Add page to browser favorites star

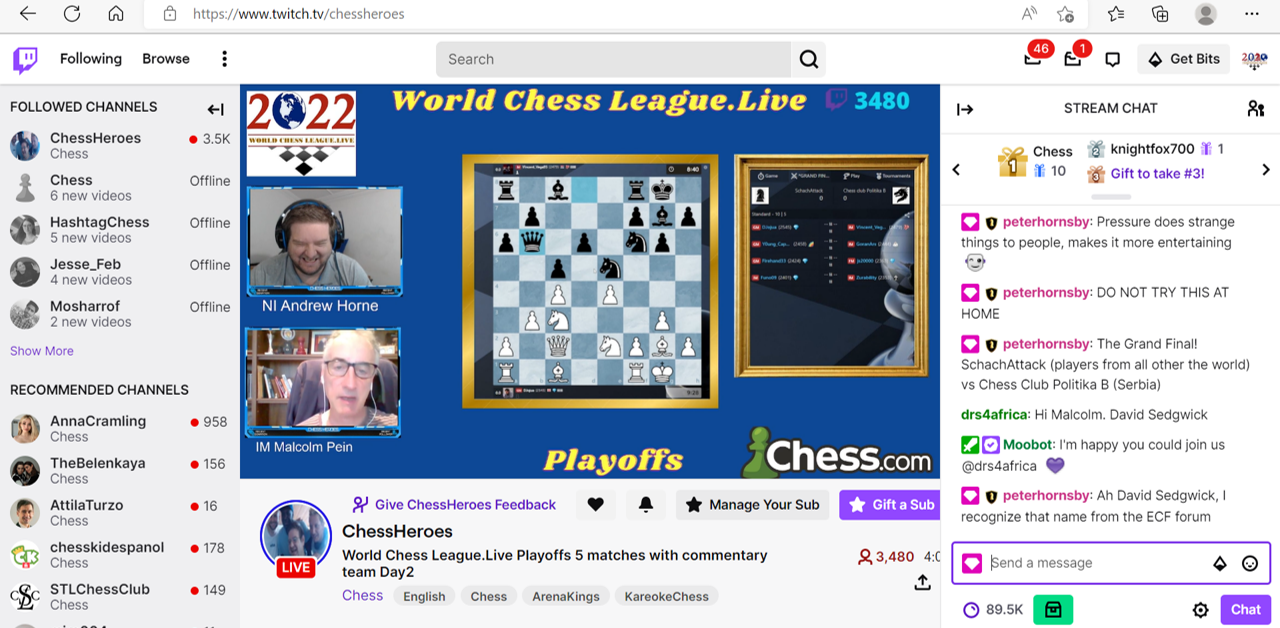(x=1065, y=14)
